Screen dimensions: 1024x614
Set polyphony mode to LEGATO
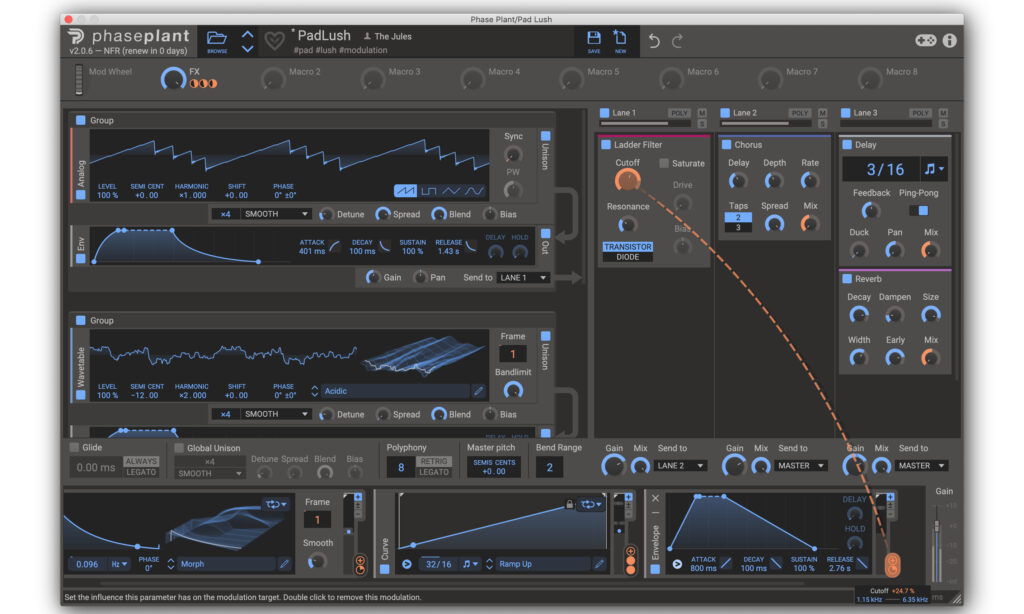[434, 472]
